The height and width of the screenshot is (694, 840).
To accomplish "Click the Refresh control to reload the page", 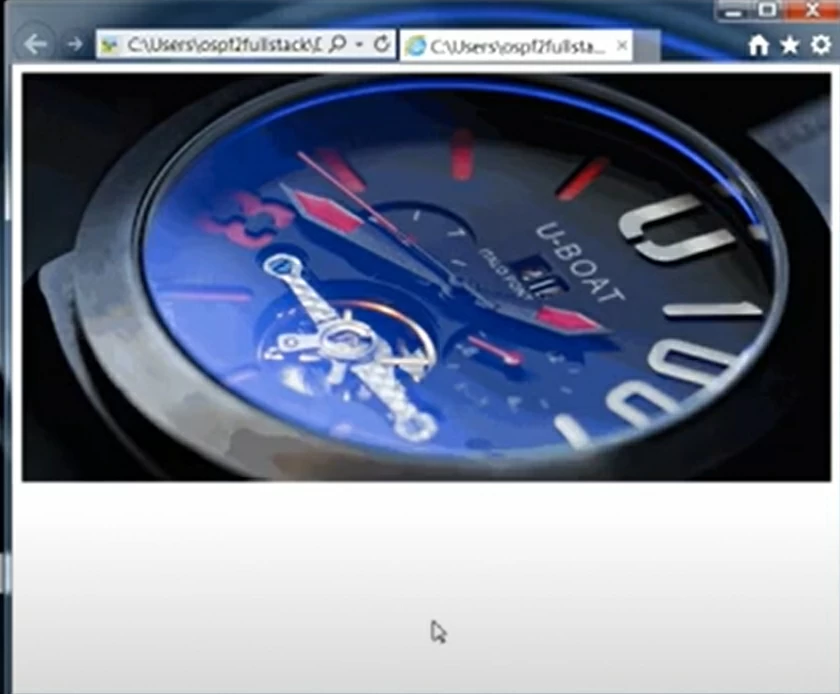I will tap(380, 44).
